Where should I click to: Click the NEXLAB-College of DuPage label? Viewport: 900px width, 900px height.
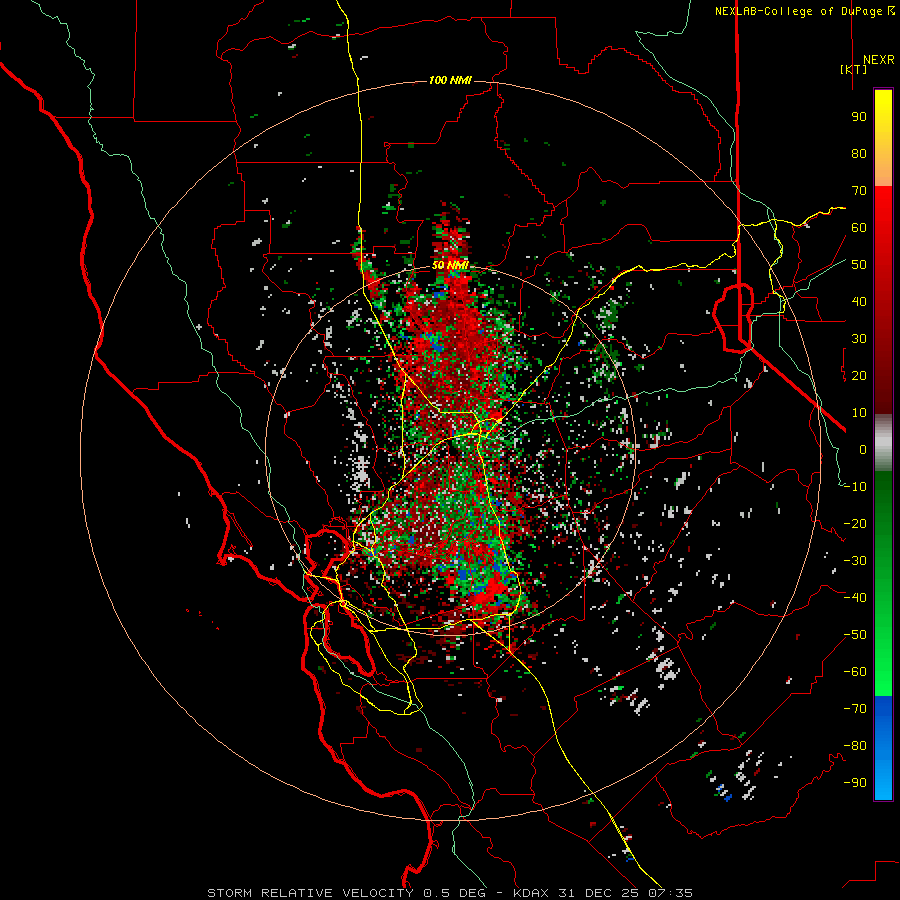(x=799, y=11)
